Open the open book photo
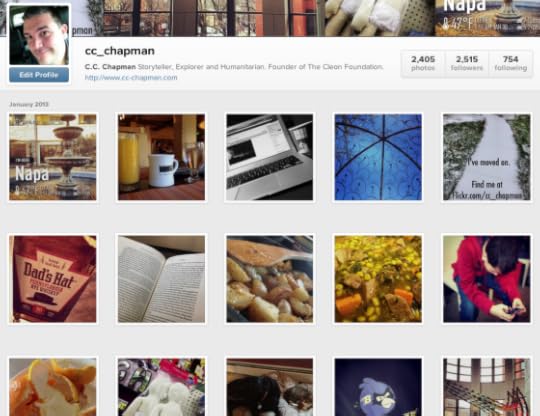This screenshot has height=416, width=540. [161, 279]
